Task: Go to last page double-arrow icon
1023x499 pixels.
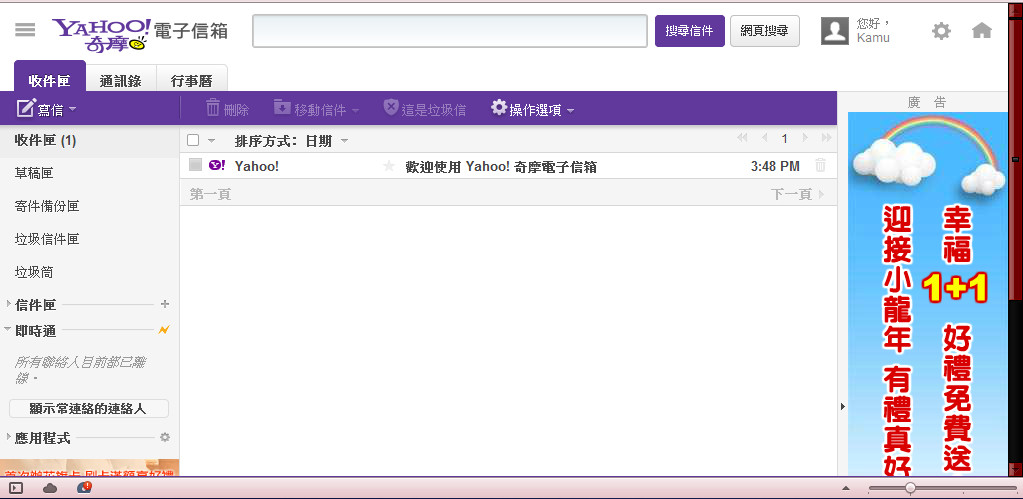Action: 826,138
